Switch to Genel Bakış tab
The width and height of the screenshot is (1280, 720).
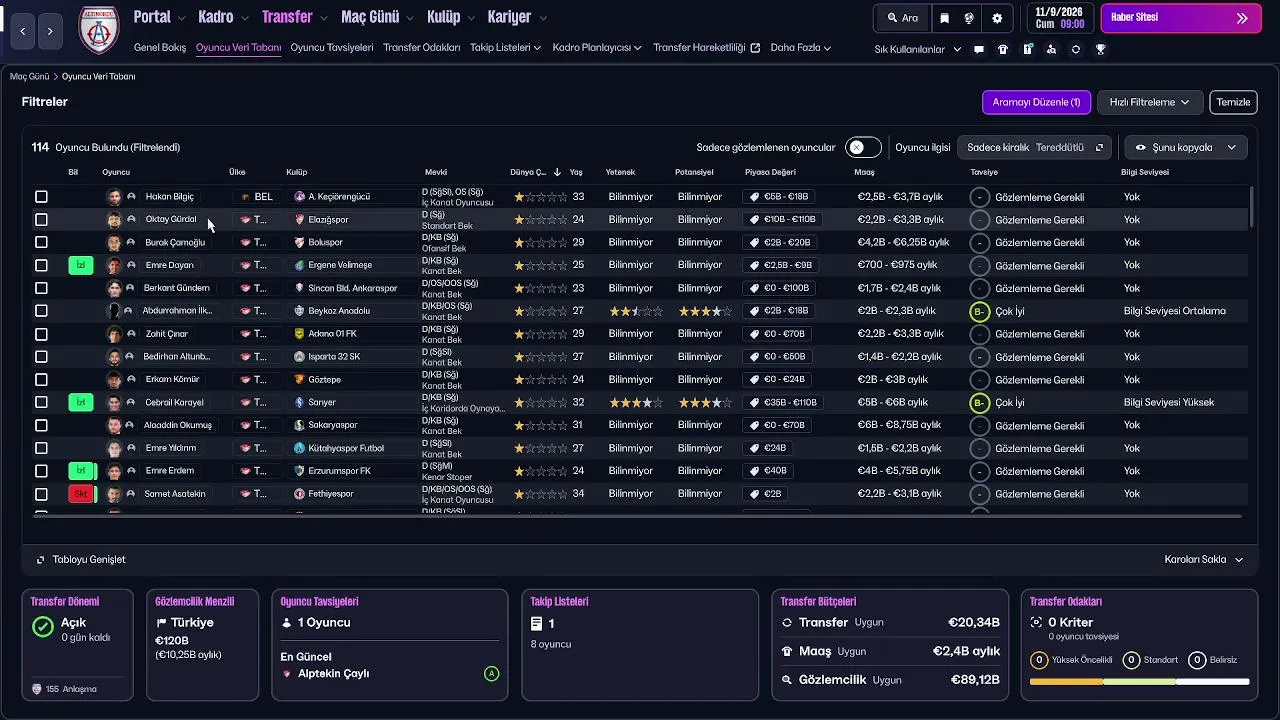tap(160, 47)
